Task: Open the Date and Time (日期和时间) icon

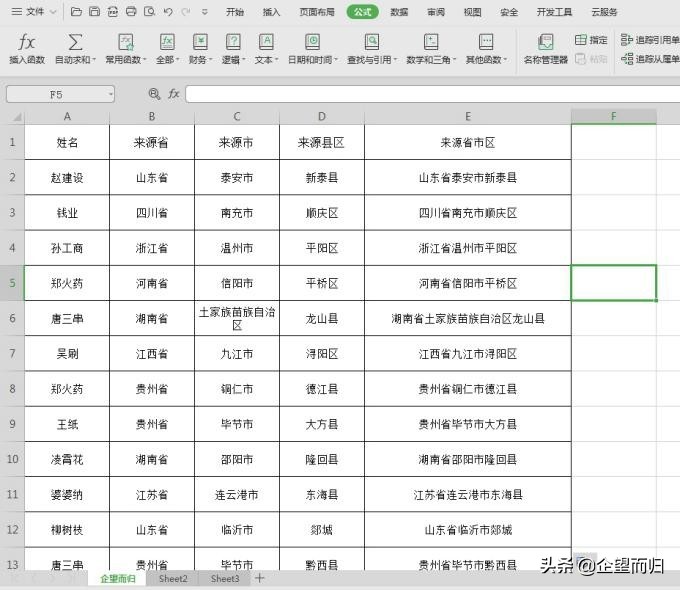Action: tap(312, 43)
